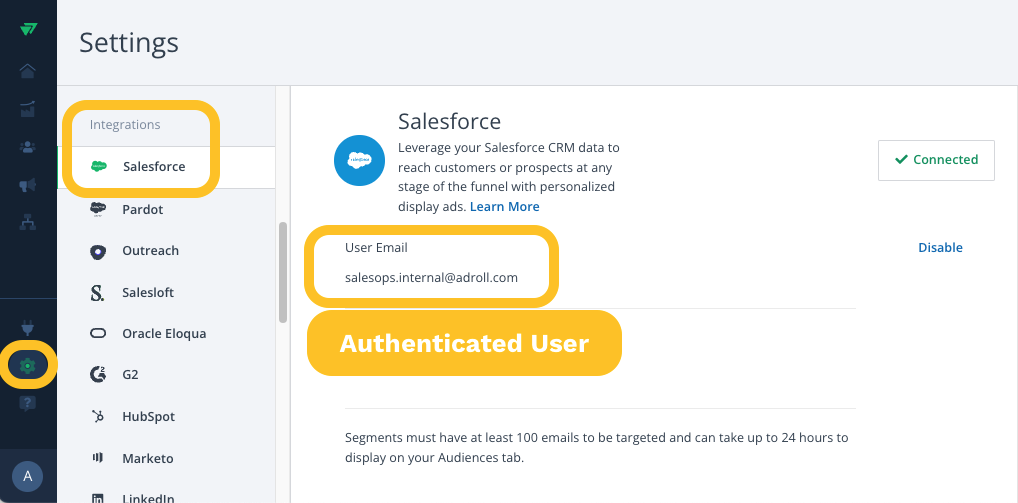Click the large blue Salesforce logo
The image size is (1018, 503).
point(360,160)
